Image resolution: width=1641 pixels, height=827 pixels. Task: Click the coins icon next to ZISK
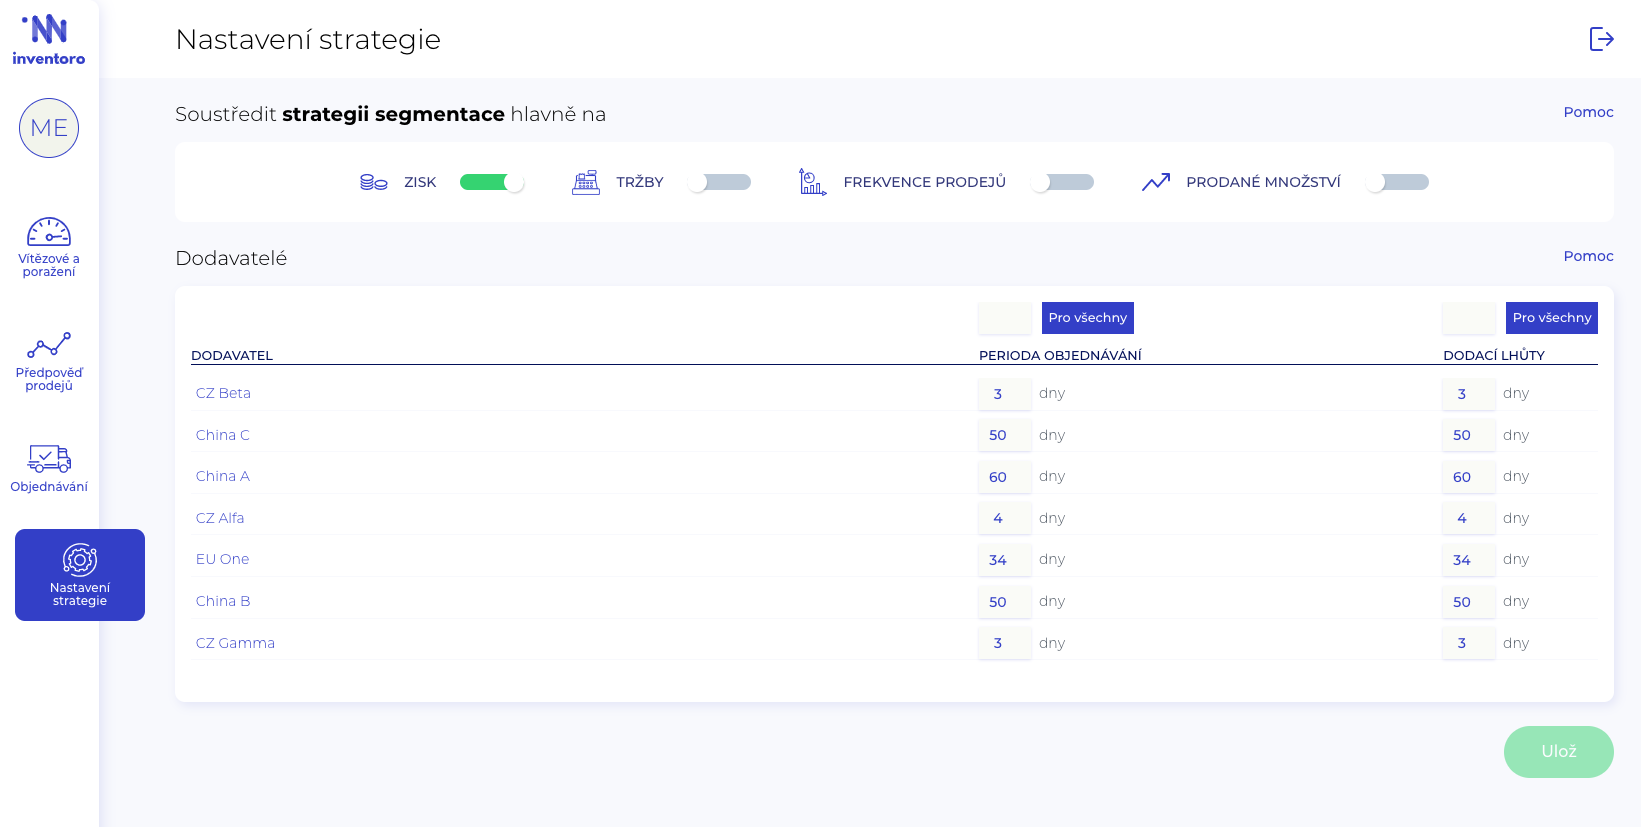point(373,182)
